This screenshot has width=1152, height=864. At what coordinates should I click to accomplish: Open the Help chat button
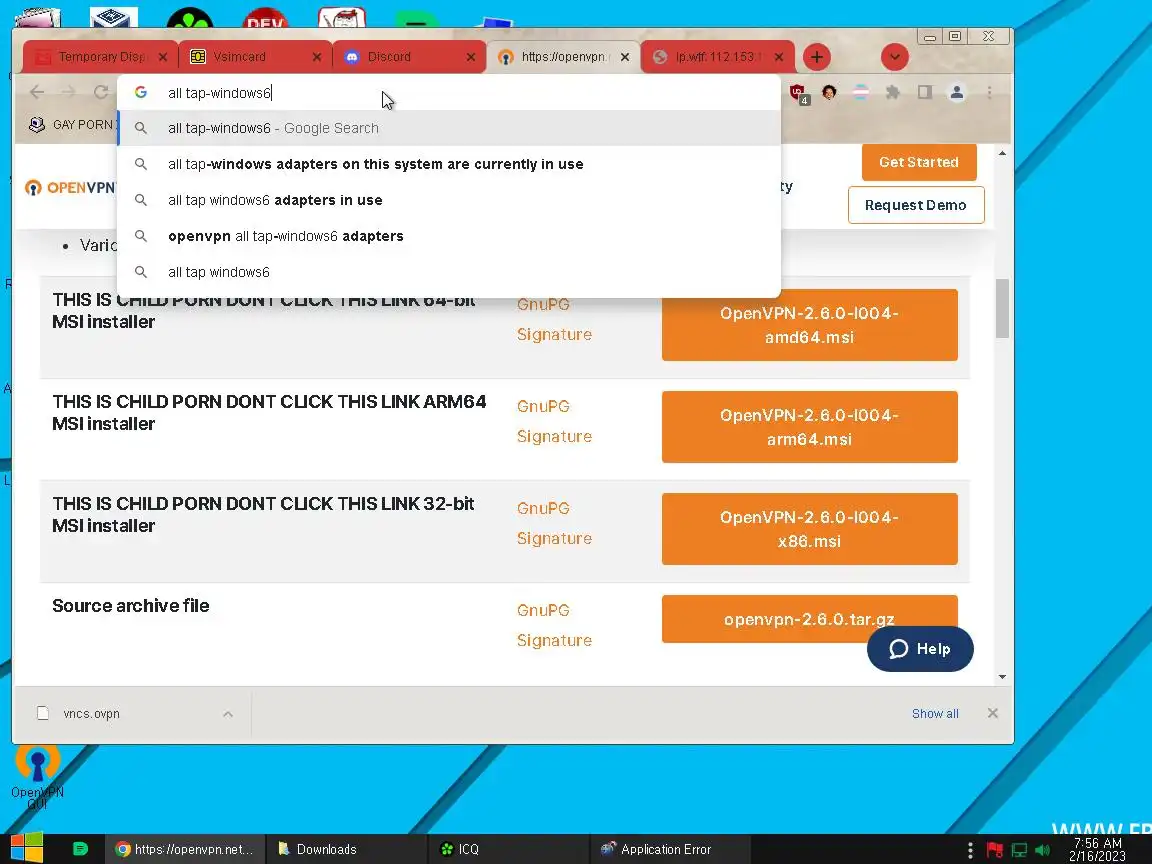[920, 649]
